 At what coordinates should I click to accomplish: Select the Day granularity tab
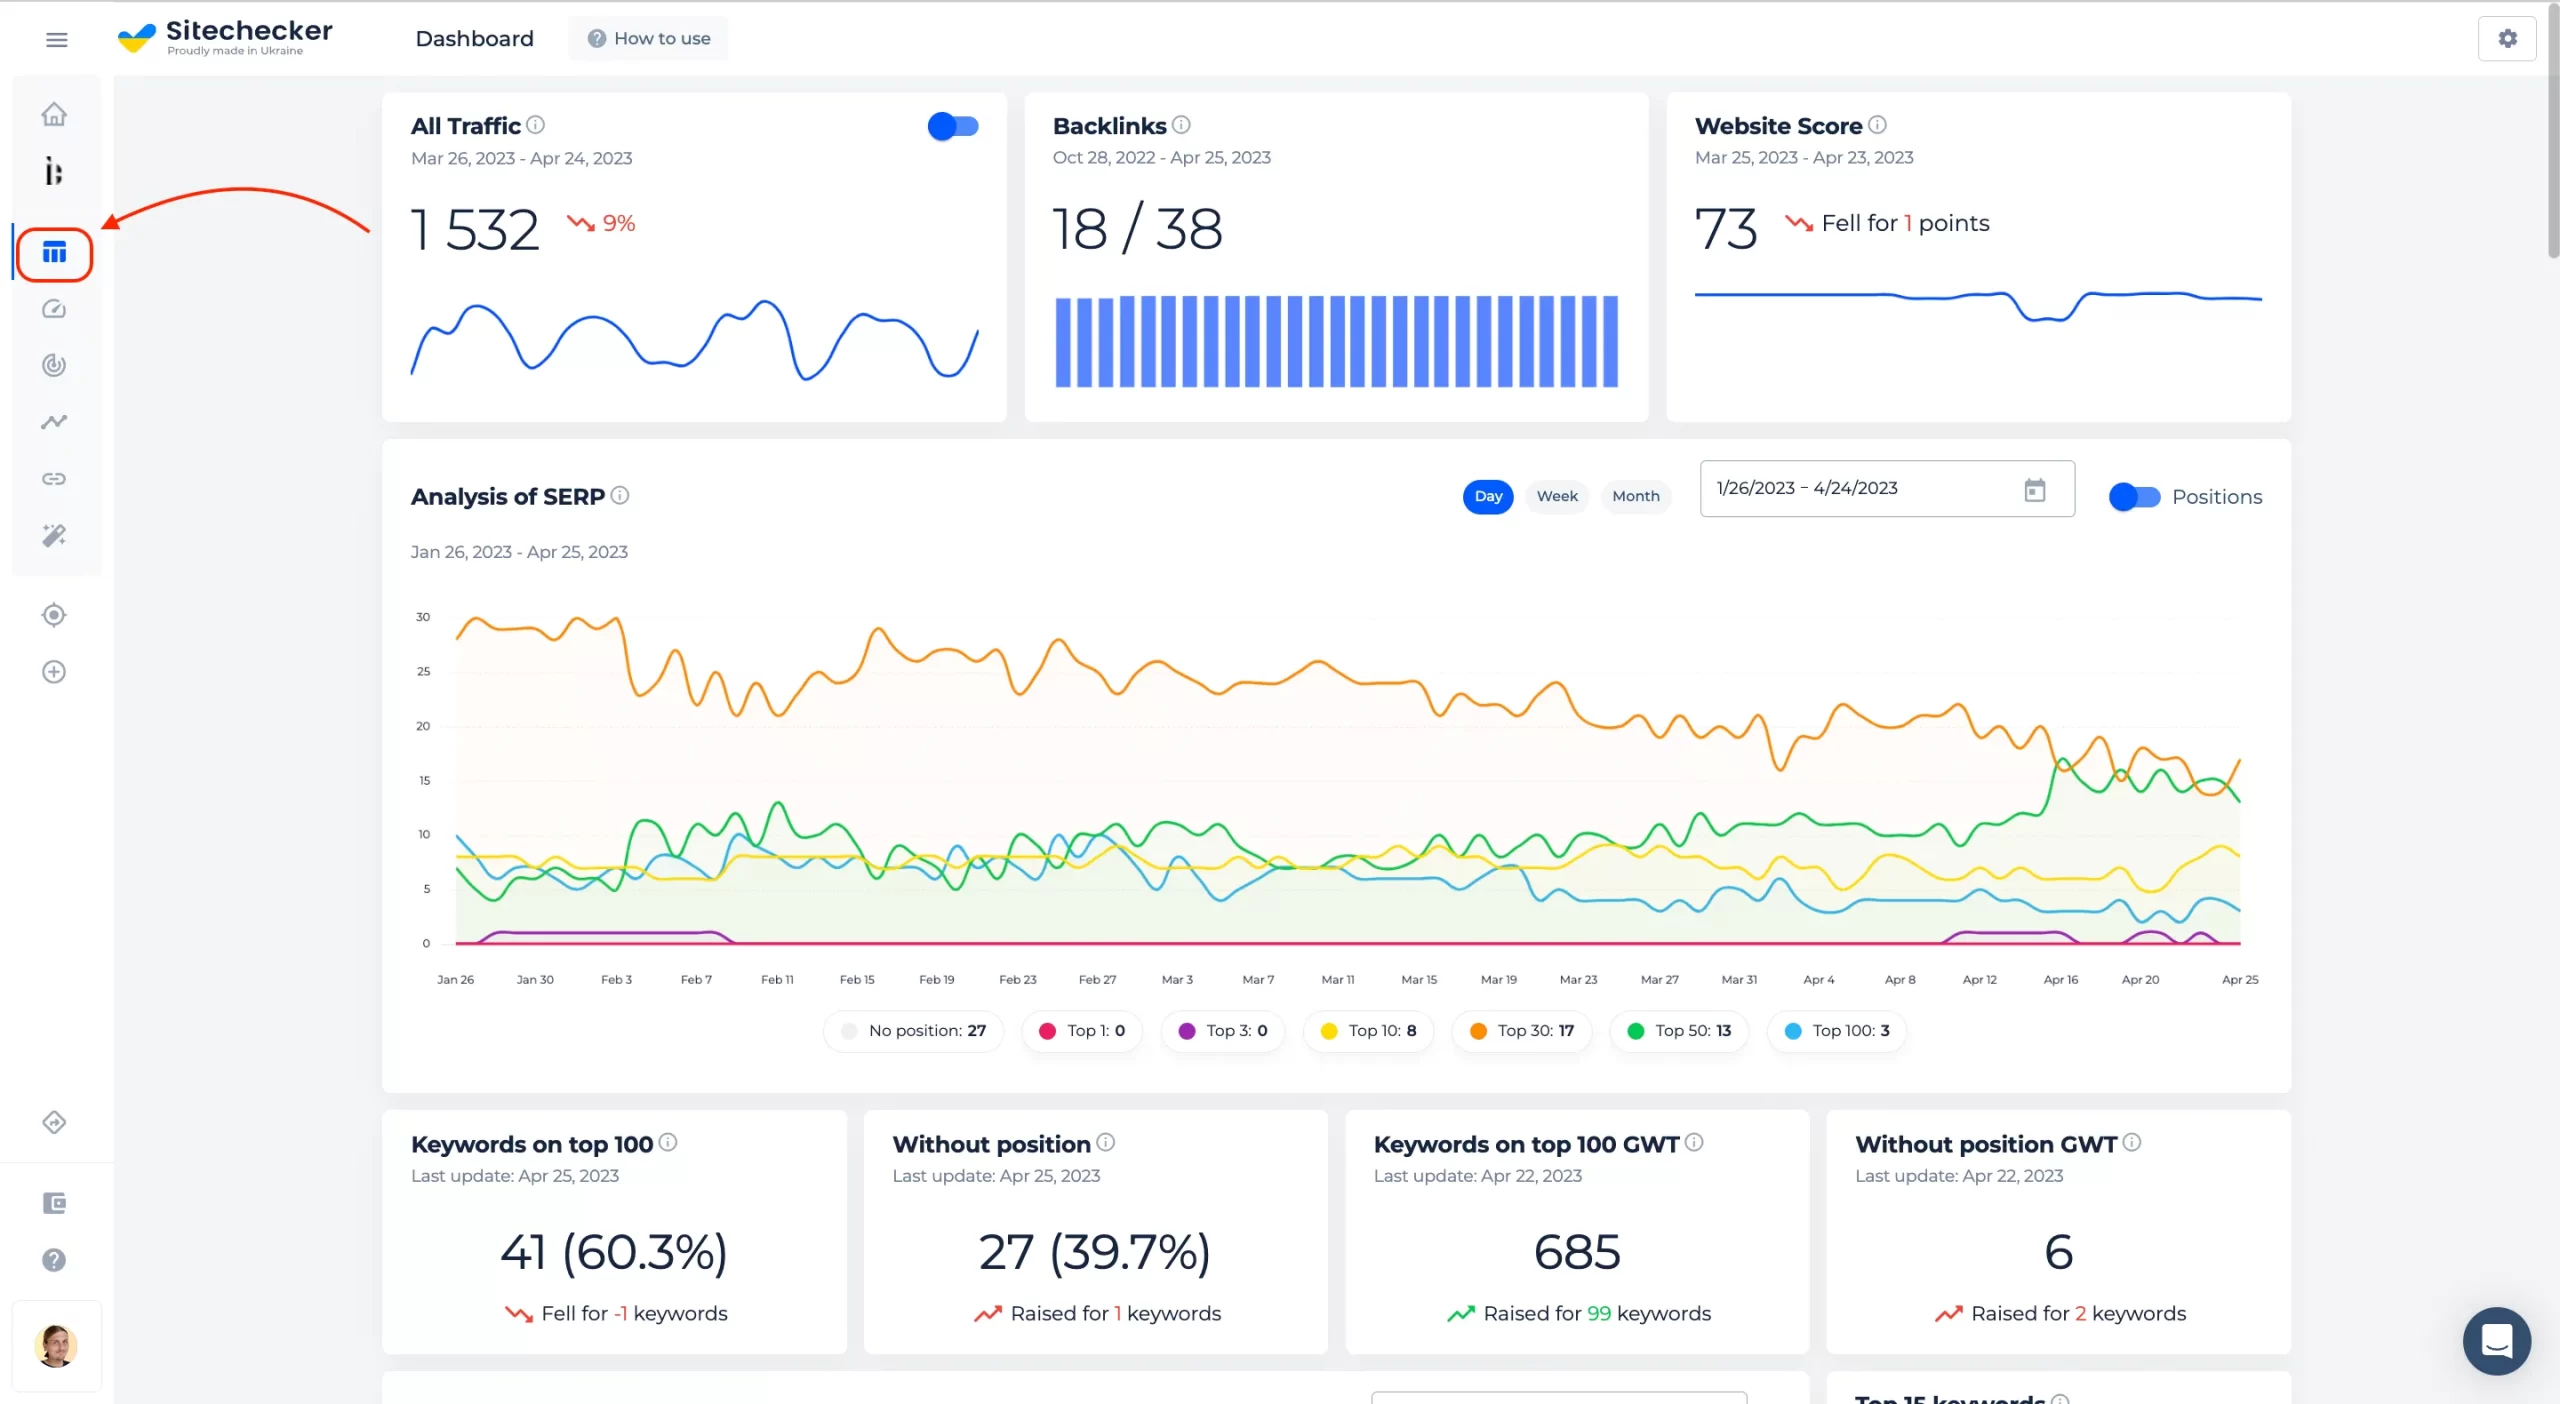(x=1488, y=496)
